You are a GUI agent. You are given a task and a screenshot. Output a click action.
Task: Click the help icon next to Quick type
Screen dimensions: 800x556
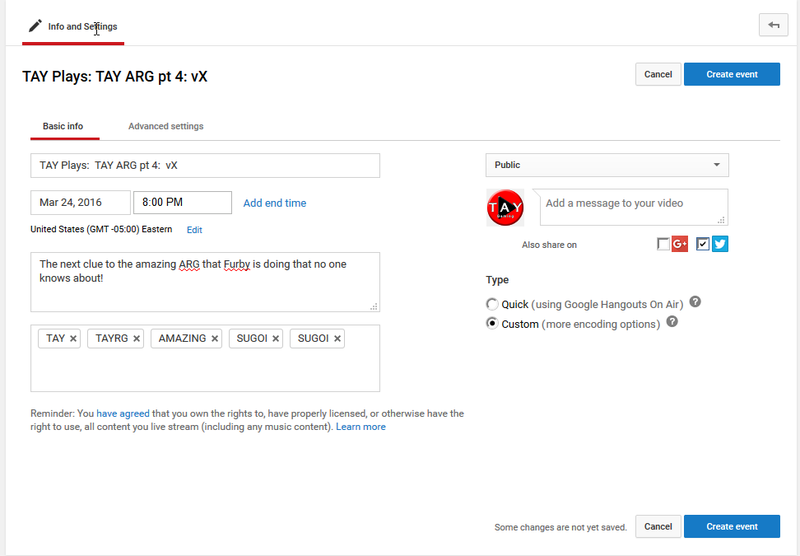(695, 302)
